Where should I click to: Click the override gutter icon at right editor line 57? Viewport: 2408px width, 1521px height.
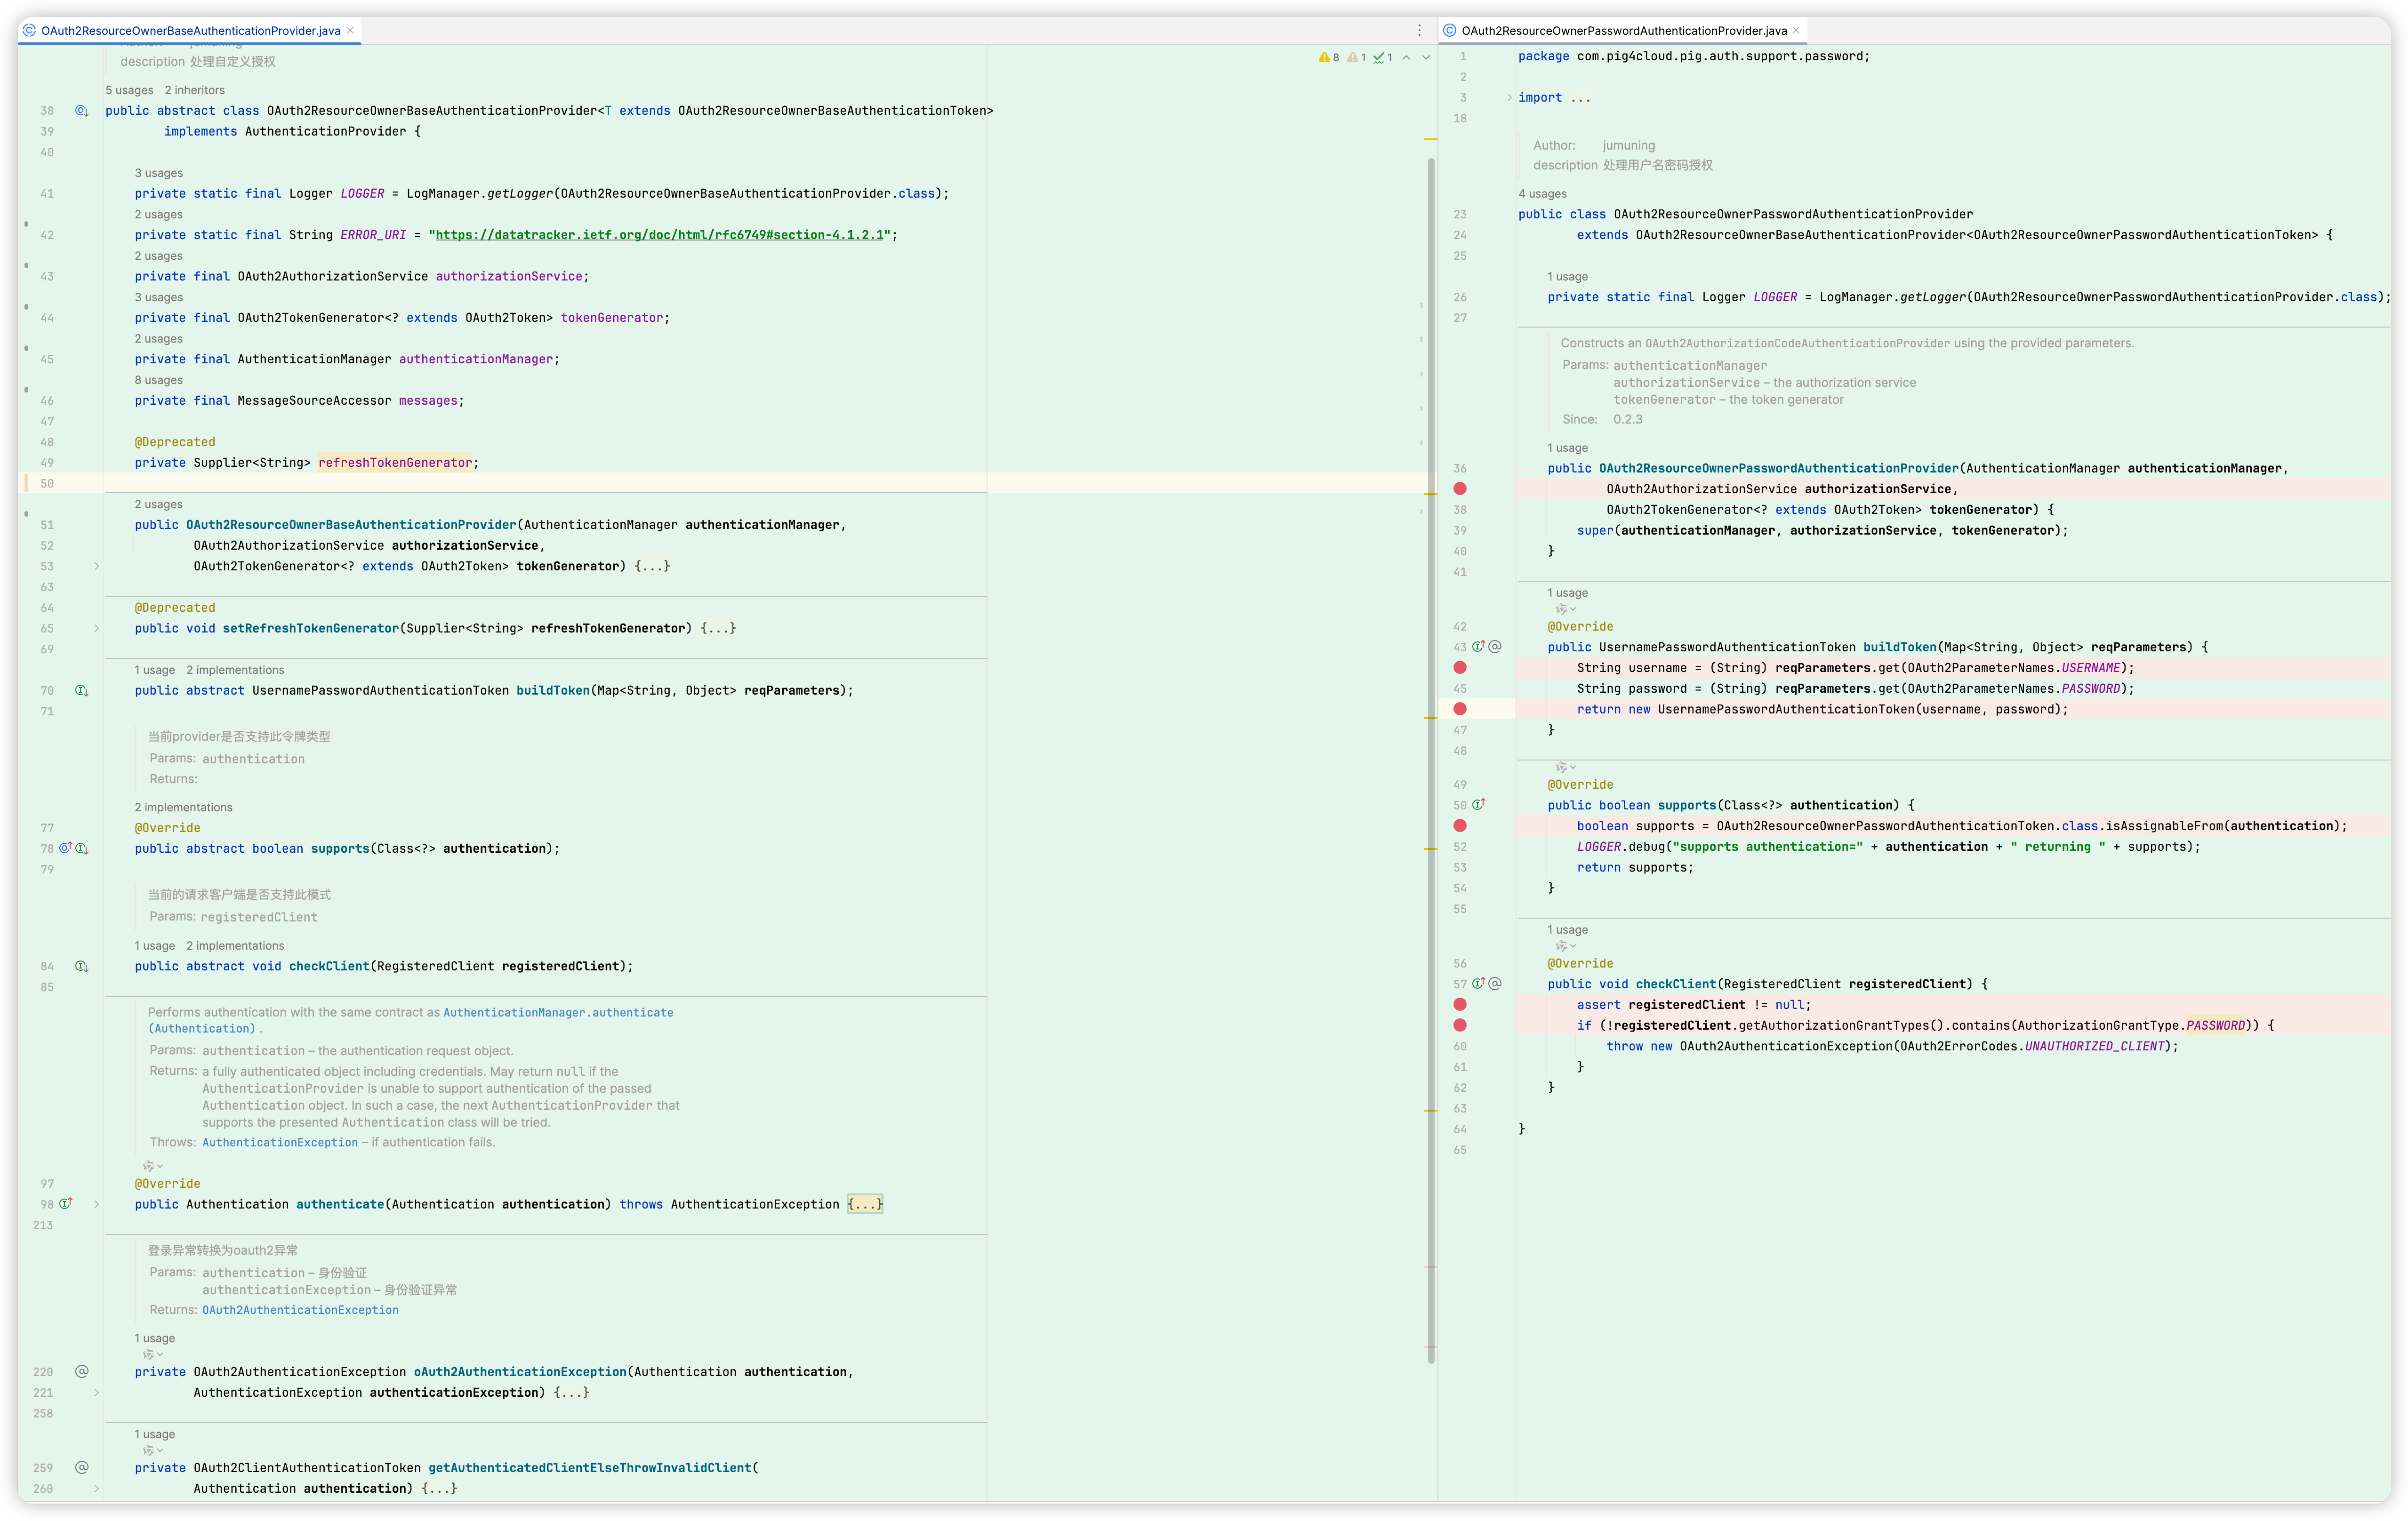point(1478,984)
